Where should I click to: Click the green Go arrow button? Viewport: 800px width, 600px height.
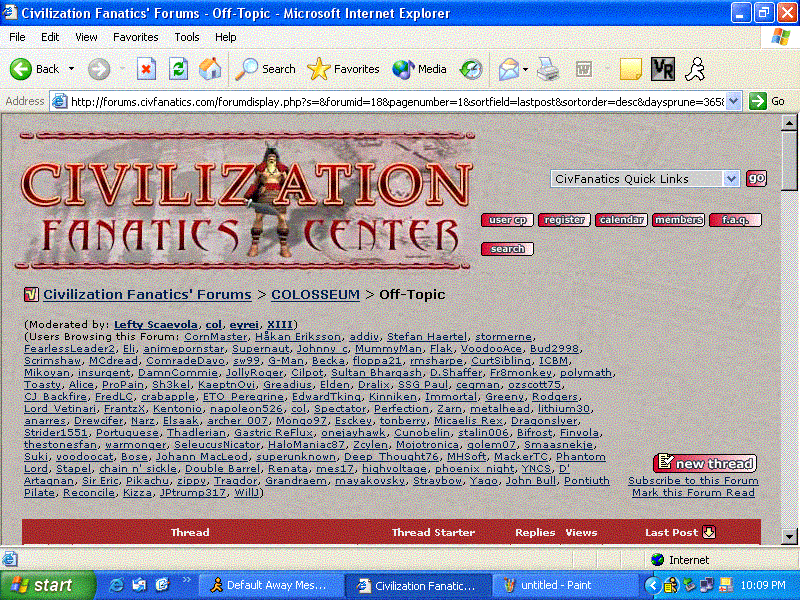coord(758,101)
